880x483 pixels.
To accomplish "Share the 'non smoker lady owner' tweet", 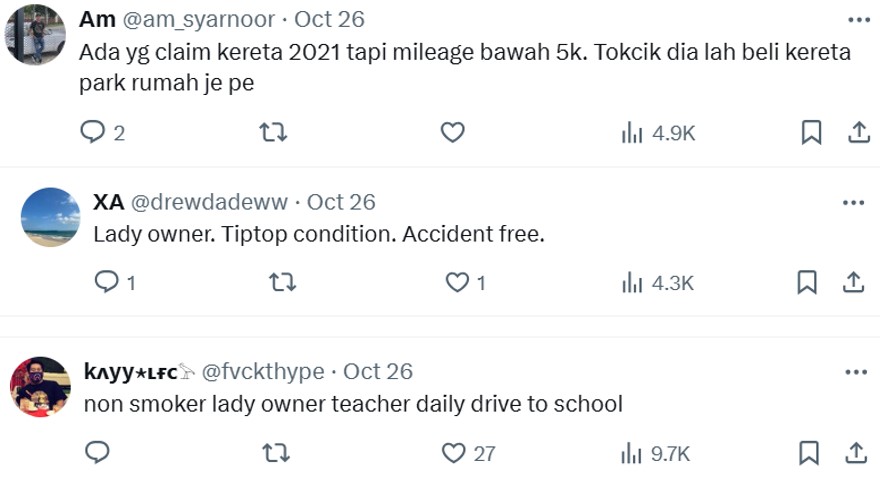I will click(856, 453).
